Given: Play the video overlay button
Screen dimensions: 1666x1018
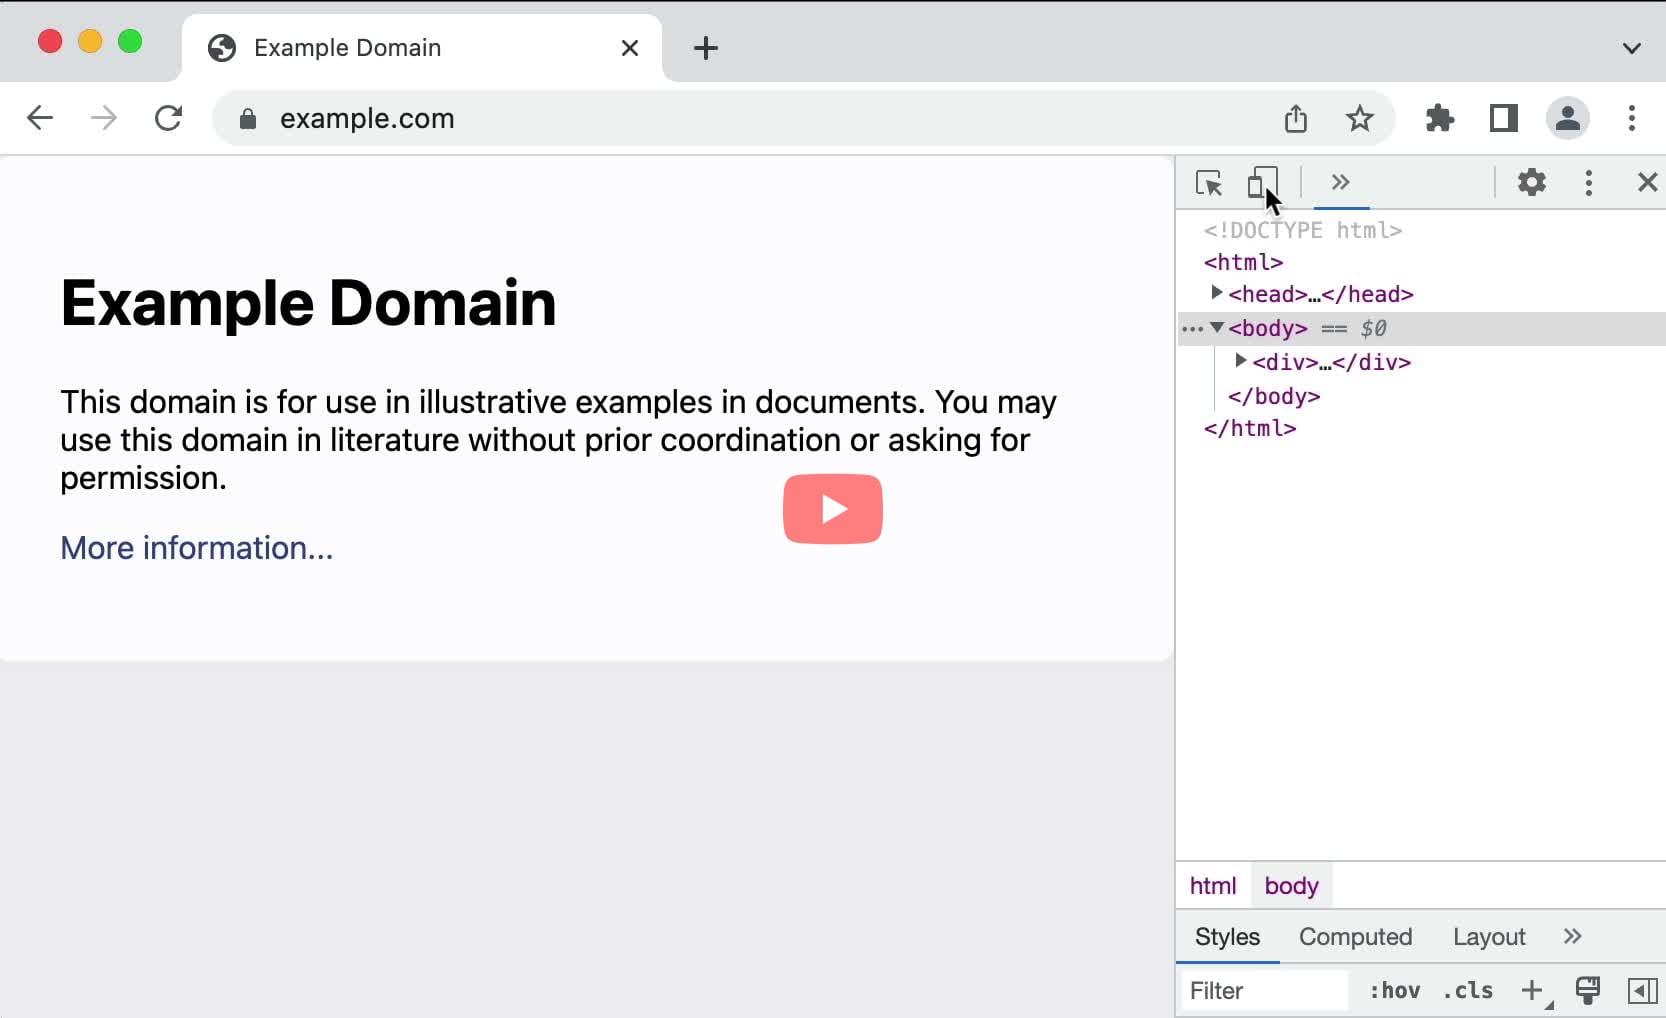Looking at the screenshot, I should coord(832,509).
